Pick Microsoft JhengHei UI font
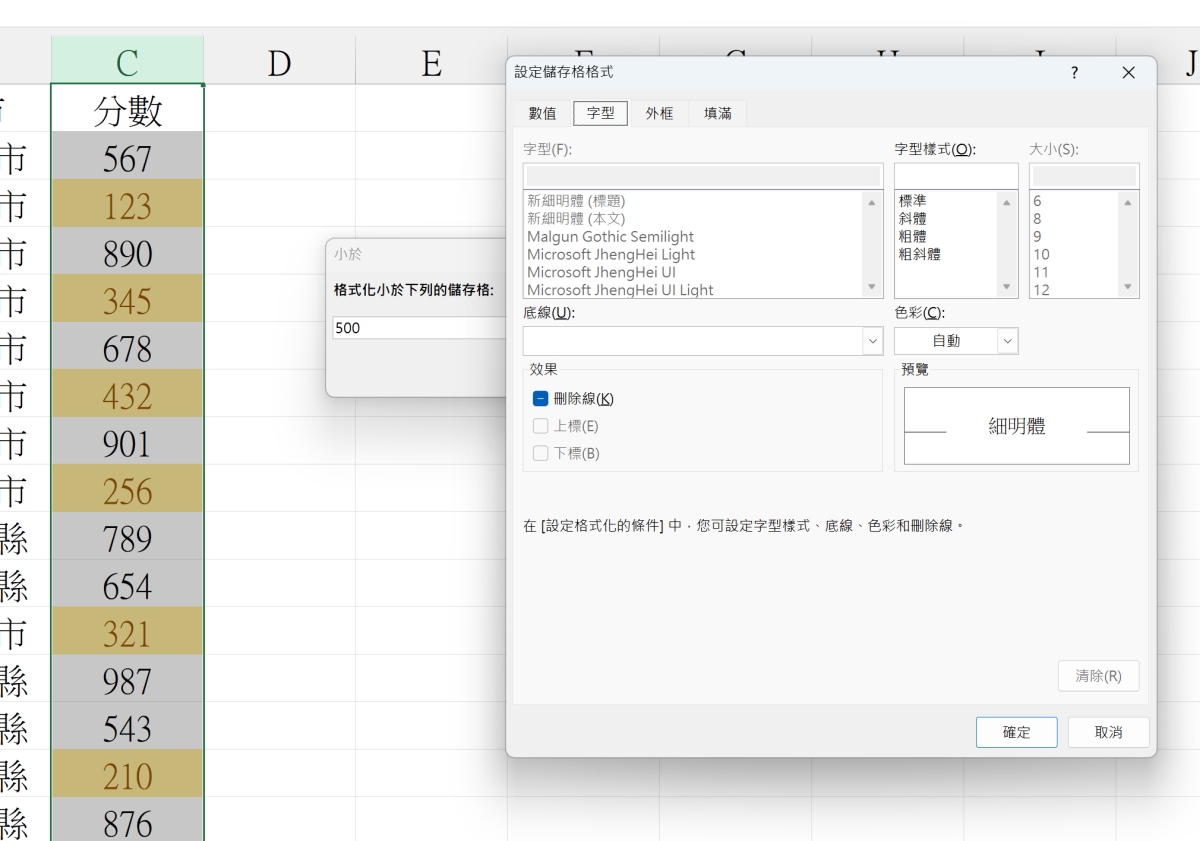Image resolution: width=1200 pixels, height=841 pixels. (601, 272)
